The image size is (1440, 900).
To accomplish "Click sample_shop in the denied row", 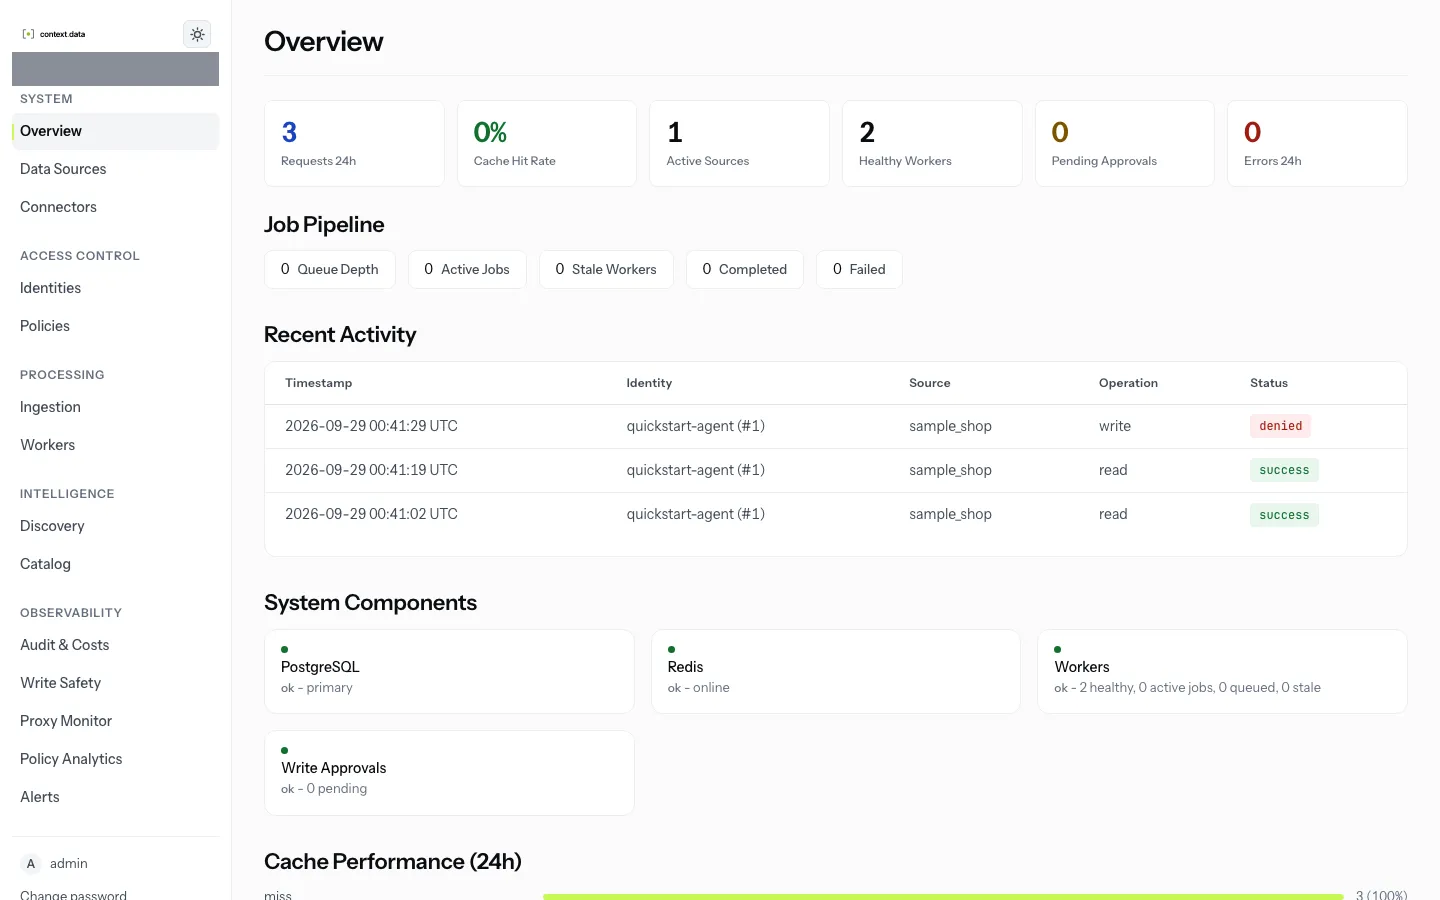I will pyautogui.click(x=950, y=426).
